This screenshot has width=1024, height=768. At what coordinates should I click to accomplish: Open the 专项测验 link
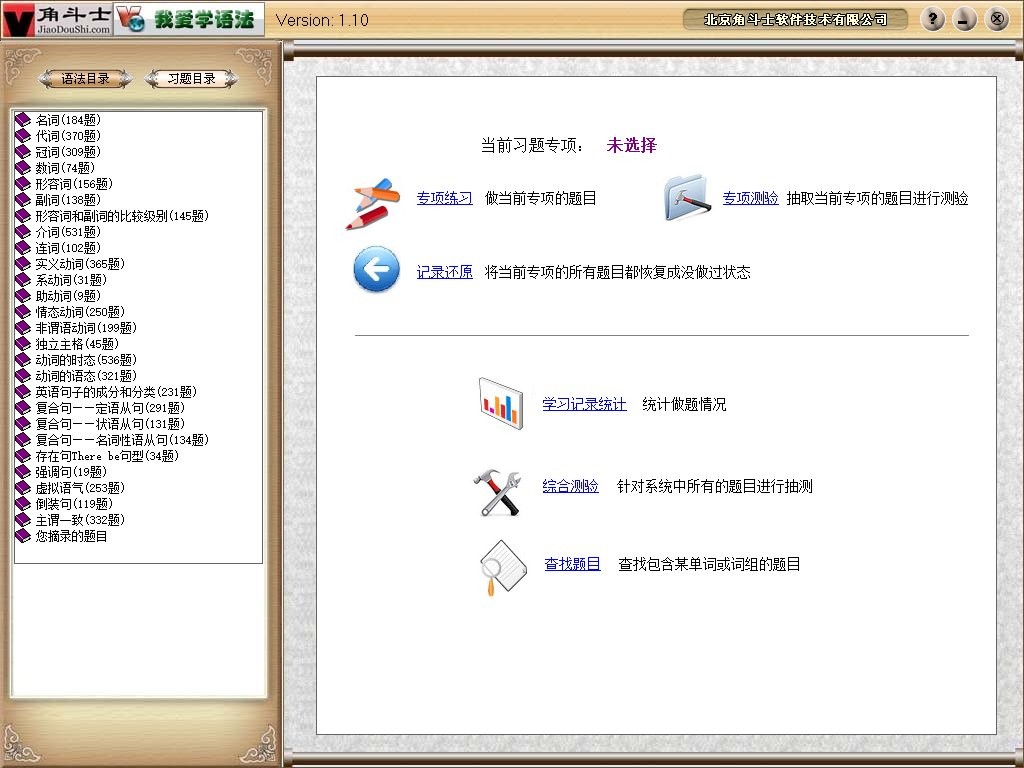pyautogui.click(x=750, y=198)
